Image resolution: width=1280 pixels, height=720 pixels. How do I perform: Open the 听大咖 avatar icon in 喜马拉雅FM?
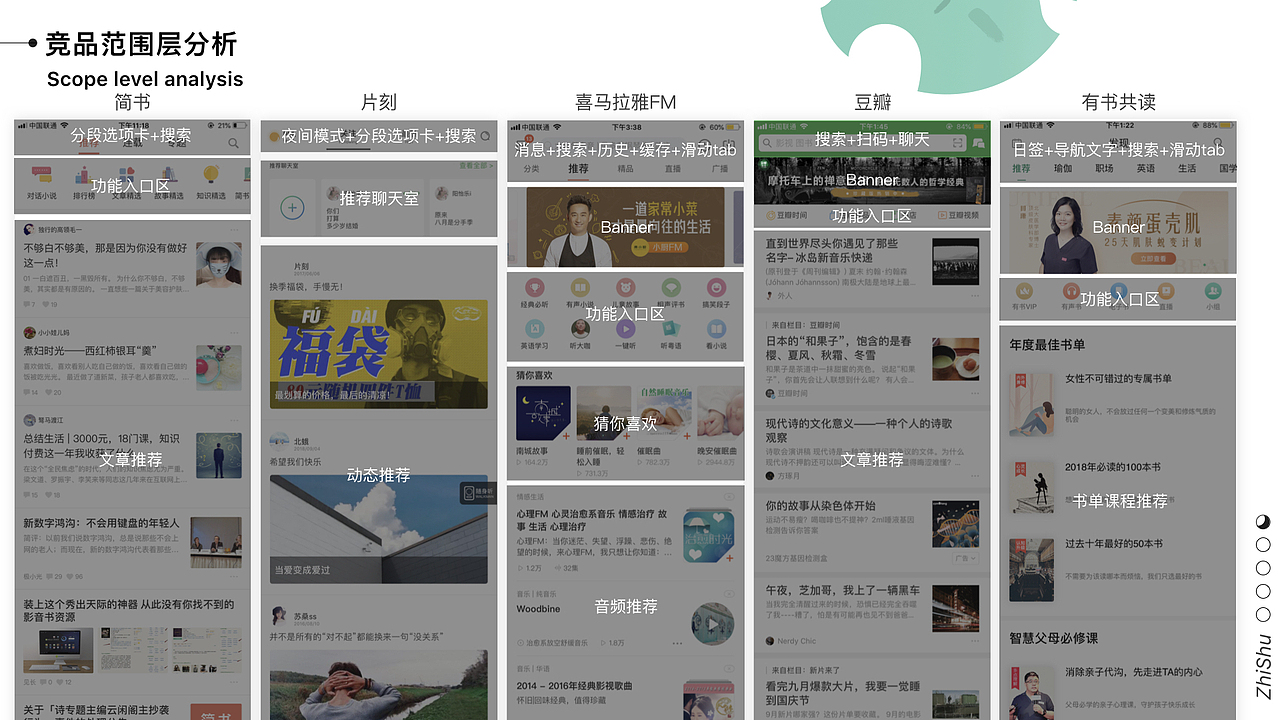point(580,328)
